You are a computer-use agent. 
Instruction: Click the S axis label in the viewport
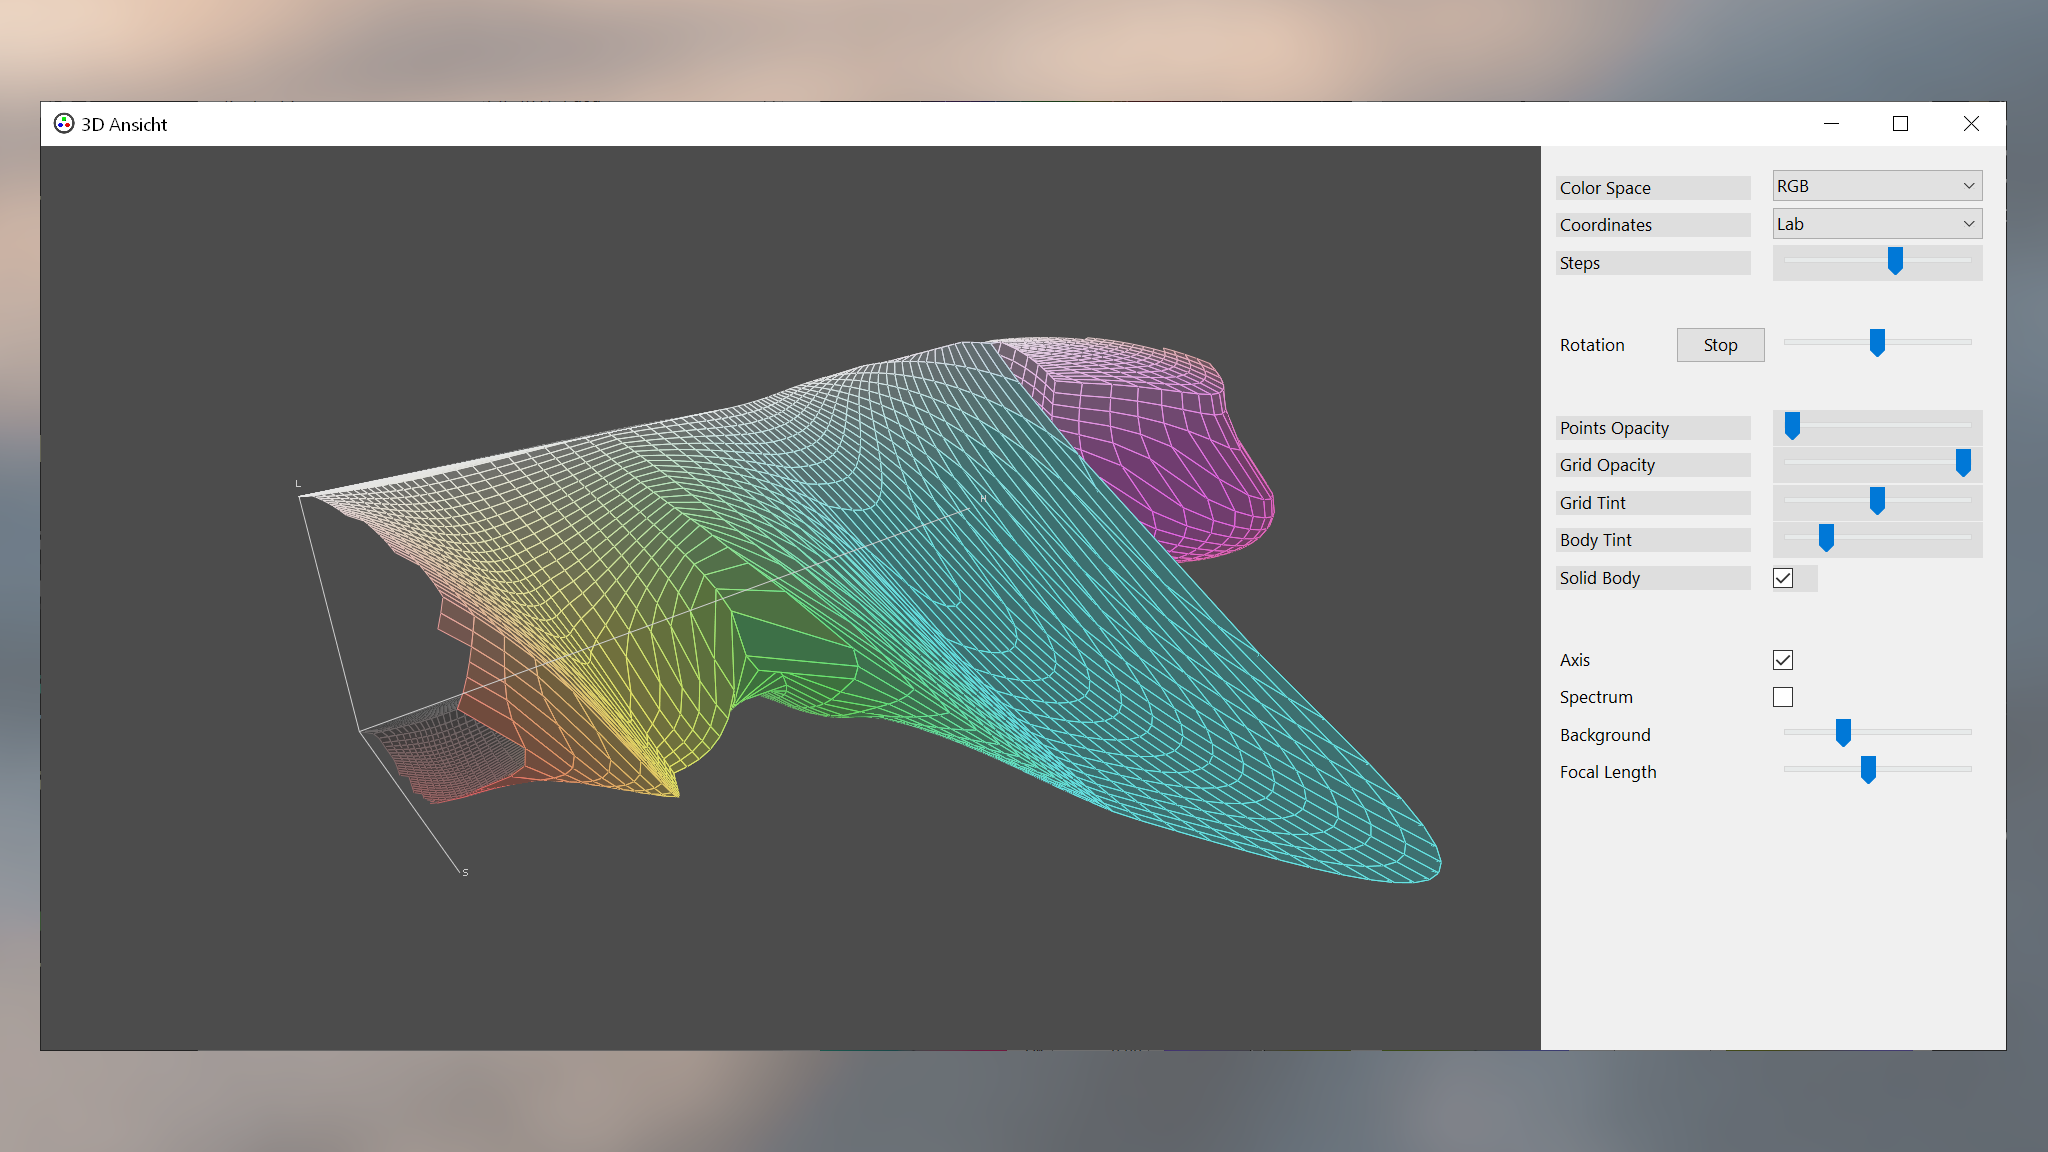(x=465, y=872)
